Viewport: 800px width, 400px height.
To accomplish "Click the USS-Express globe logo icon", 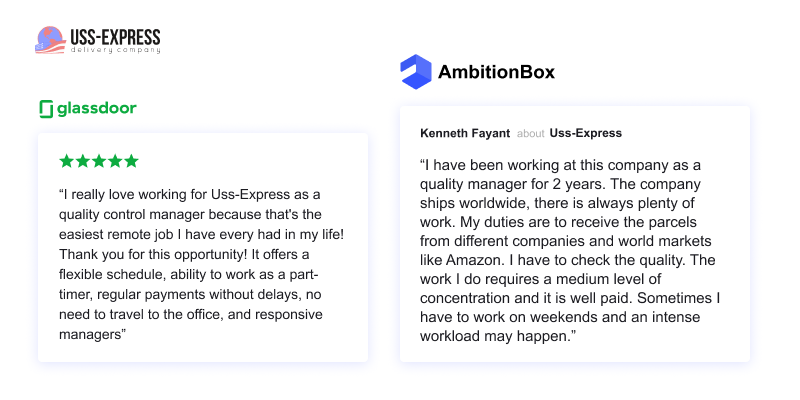I will click(50, 40).
